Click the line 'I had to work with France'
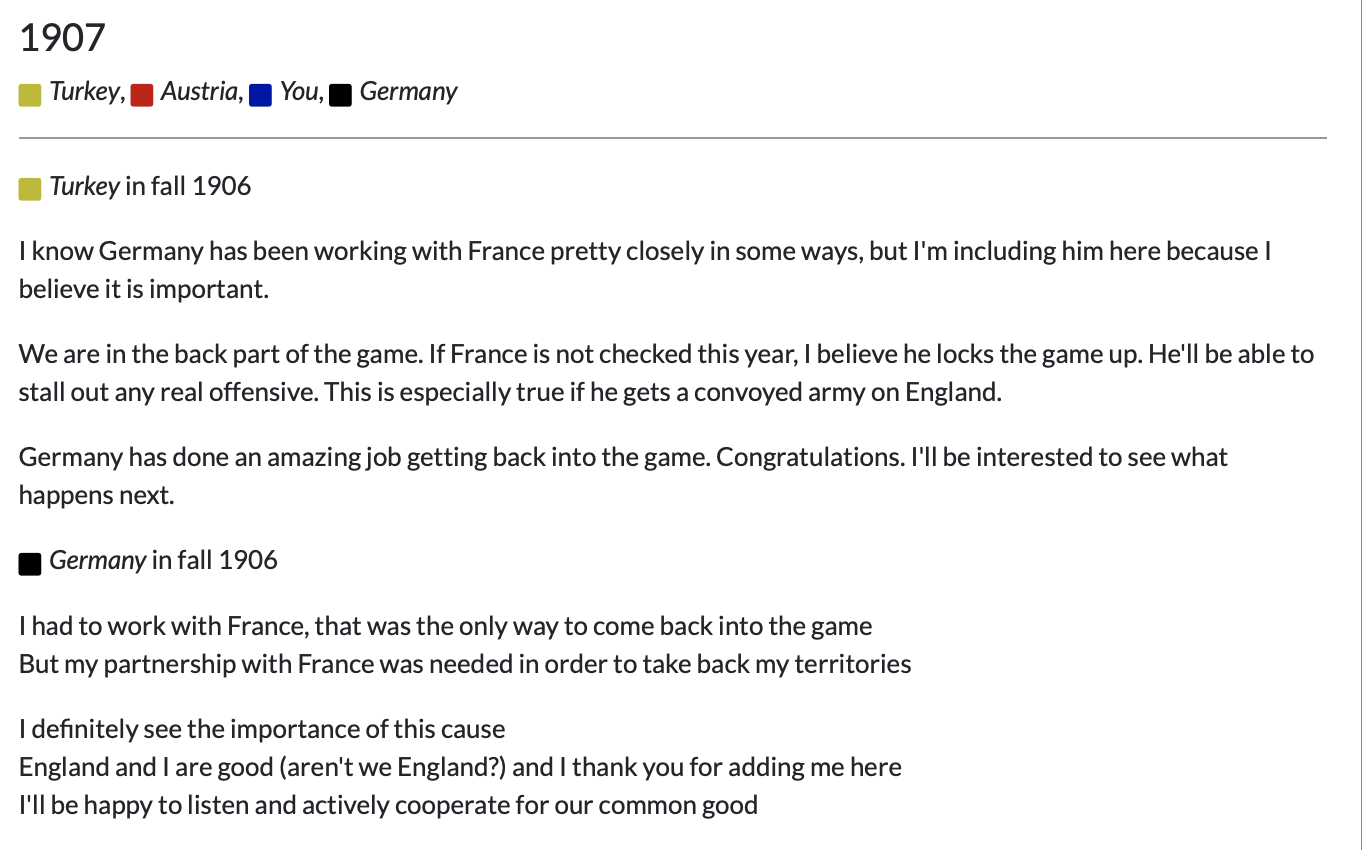The image size is (1362, 850). coord(445,627)
